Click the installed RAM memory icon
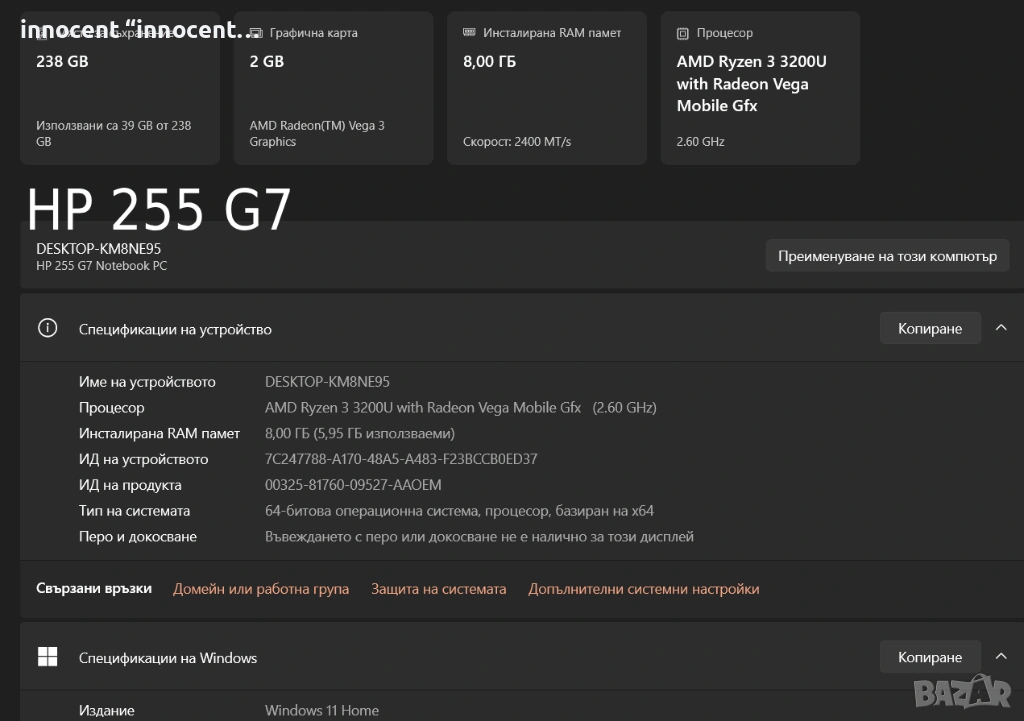The height and width of the screenshot is (721, 1024). (470, 33)
